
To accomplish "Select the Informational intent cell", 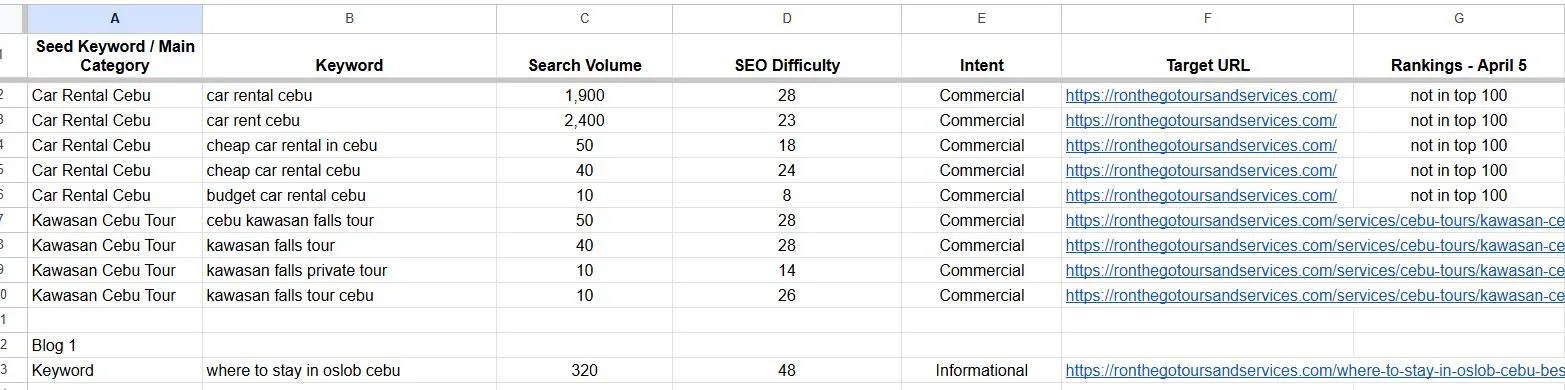I will tap(982, 371).
